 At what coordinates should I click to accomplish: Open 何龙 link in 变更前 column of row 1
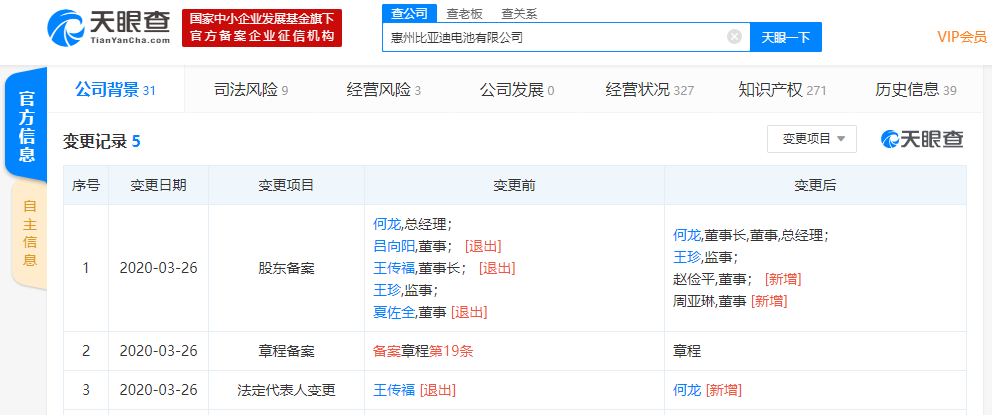coord(387,223)
